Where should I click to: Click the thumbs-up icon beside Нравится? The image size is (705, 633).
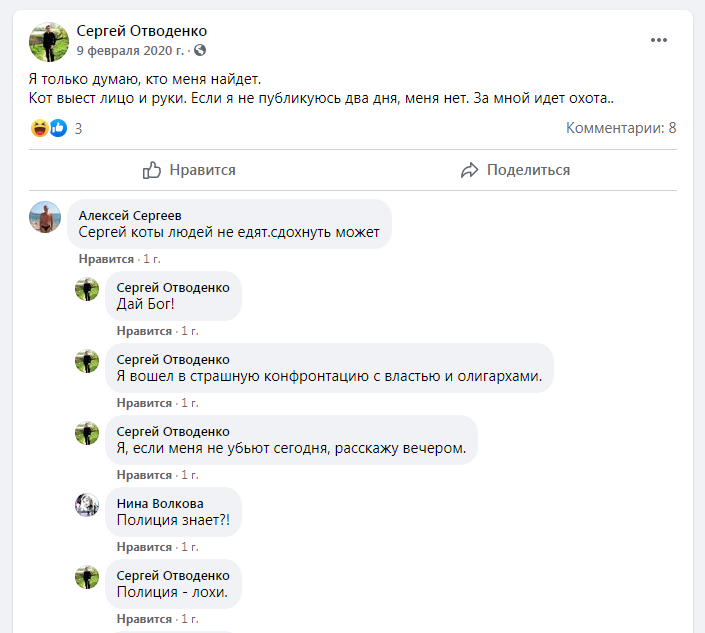[152, 170]
